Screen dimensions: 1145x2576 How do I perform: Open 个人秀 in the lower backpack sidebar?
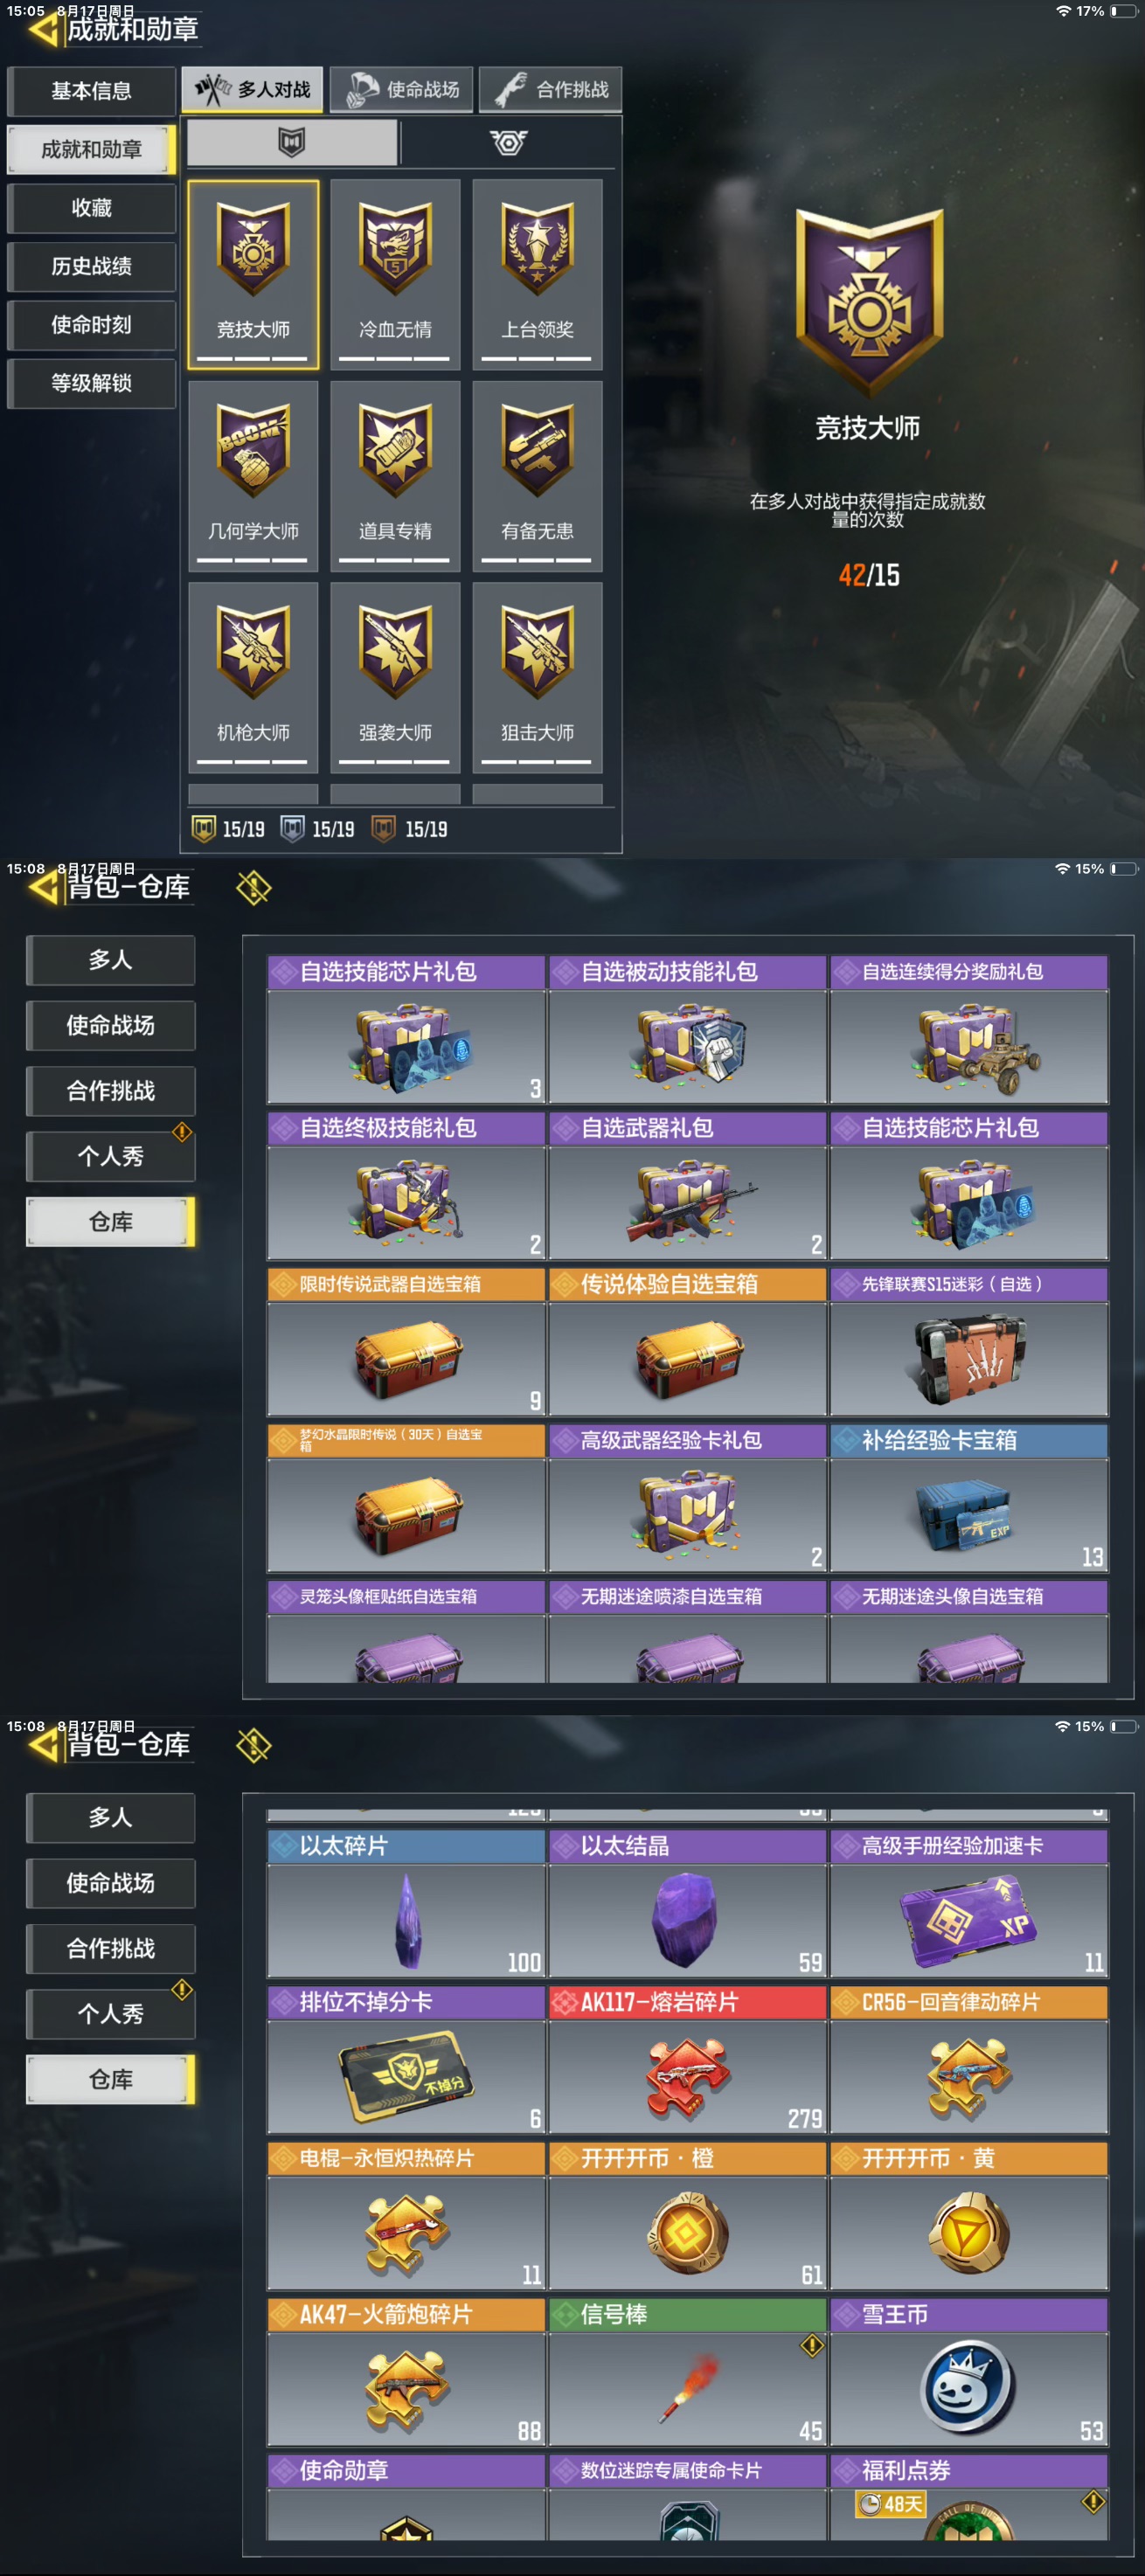pyautogui.click(x=110, y=2014)
